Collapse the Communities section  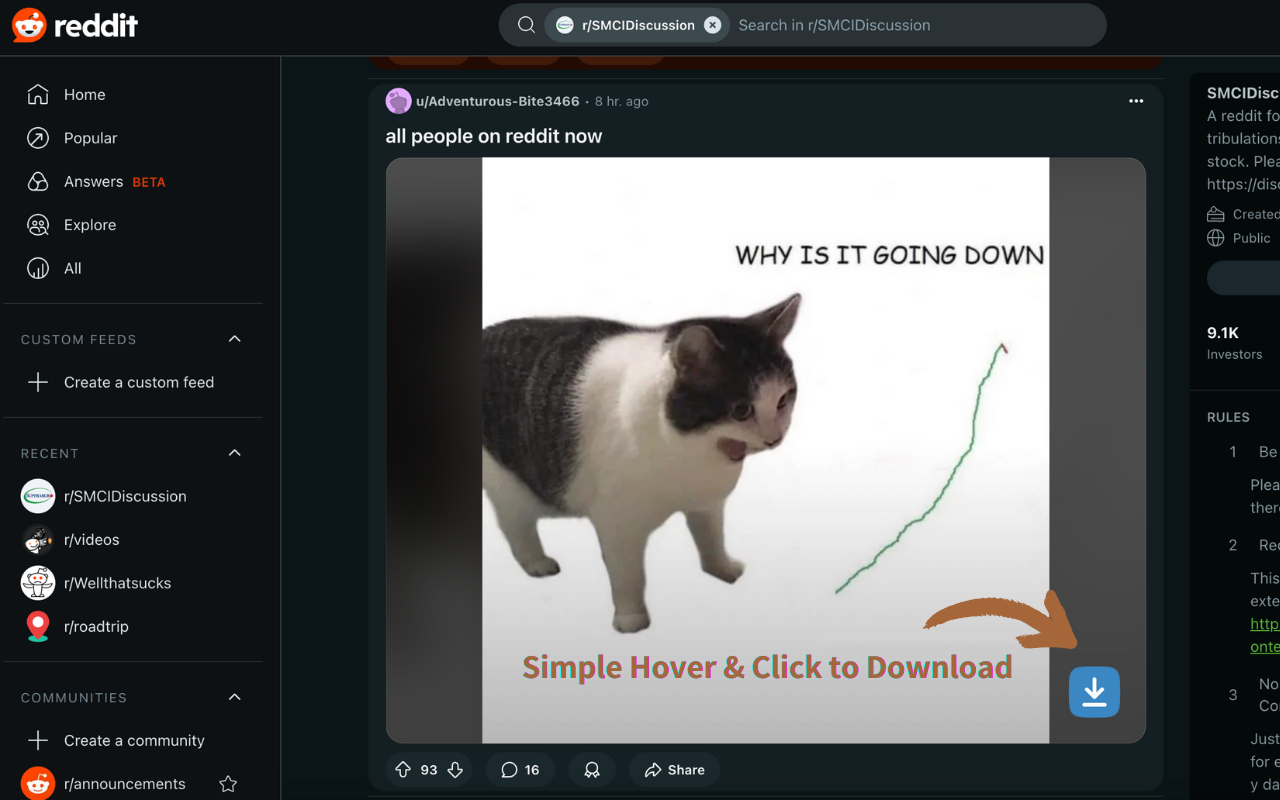pos(235,697)
